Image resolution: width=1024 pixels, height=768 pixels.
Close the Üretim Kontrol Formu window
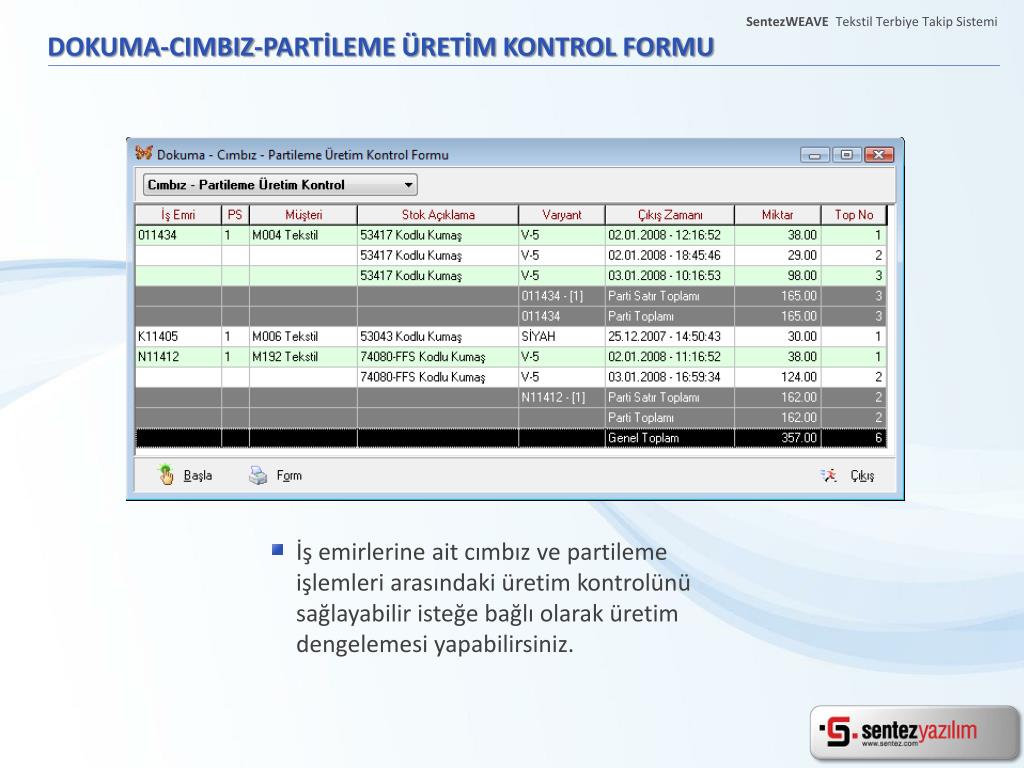pyautogui.click(x=878, y=155)
